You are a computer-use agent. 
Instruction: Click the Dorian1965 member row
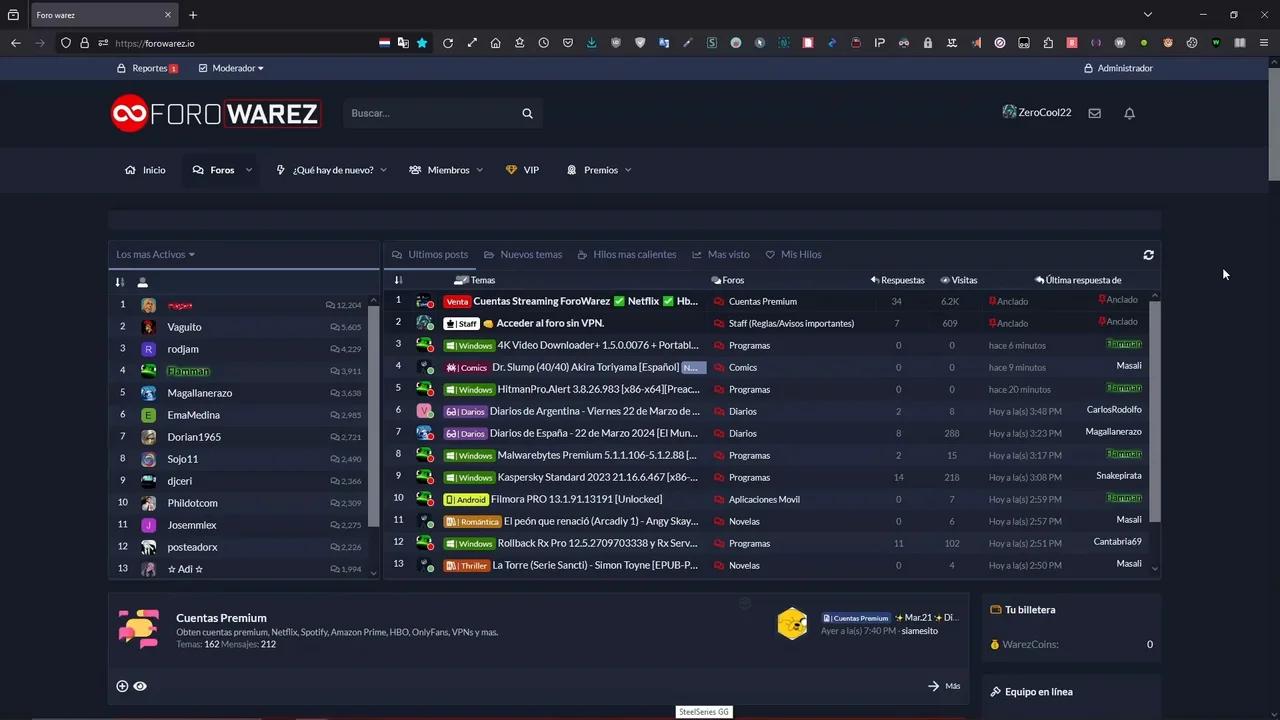(x=243, y=437)
